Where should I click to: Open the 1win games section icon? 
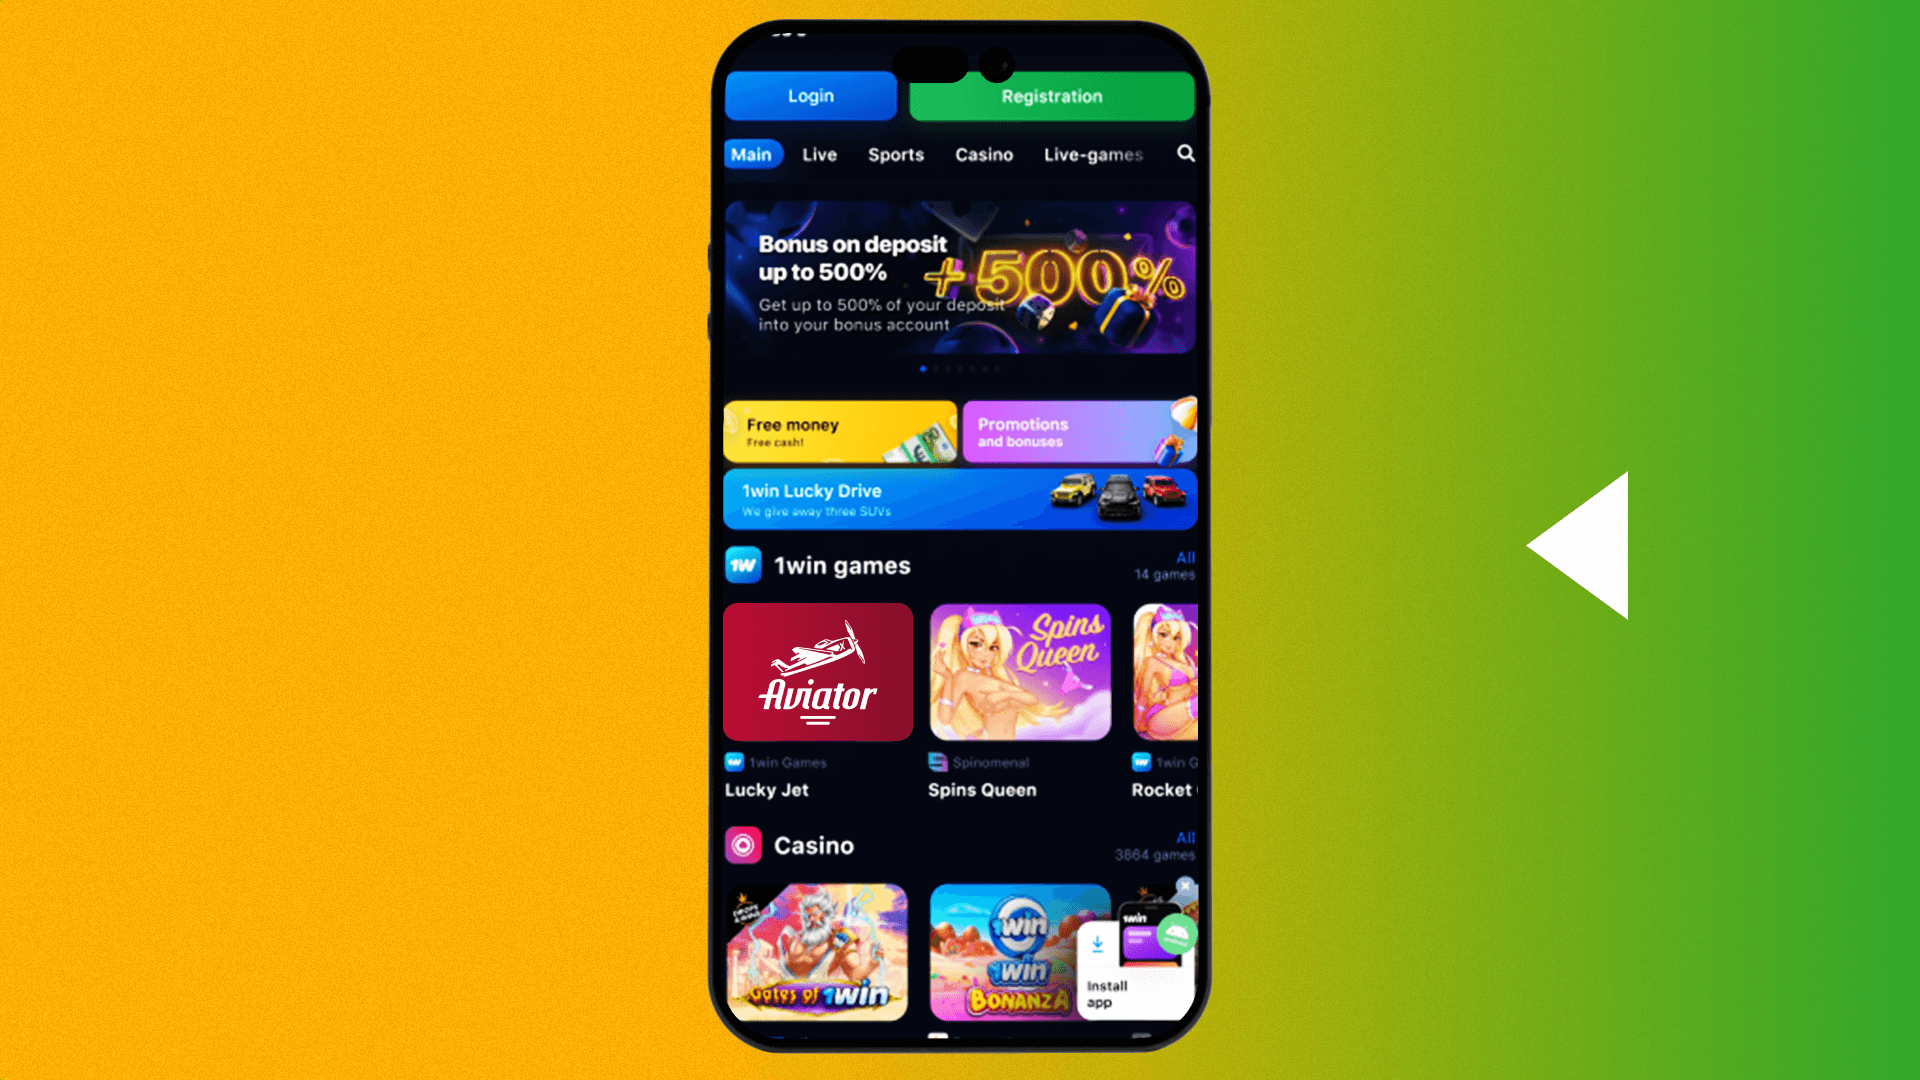coord(740,564)
